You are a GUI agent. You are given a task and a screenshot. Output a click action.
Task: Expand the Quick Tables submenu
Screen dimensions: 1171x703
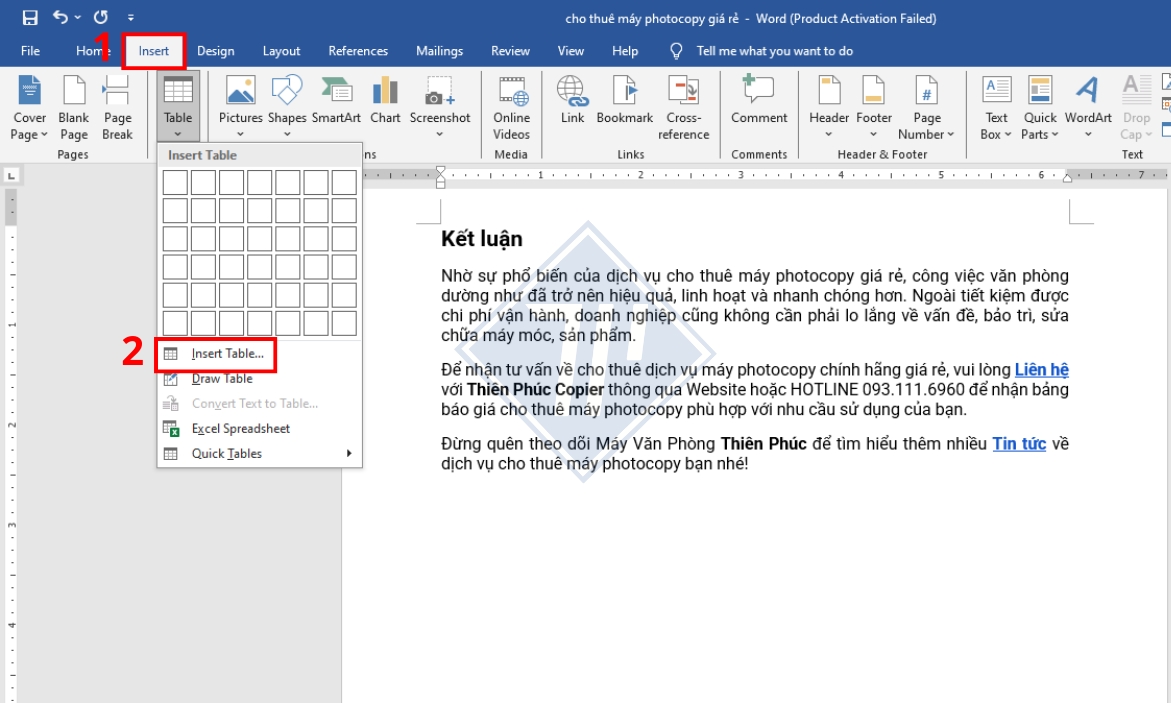(x=227, y=454)
